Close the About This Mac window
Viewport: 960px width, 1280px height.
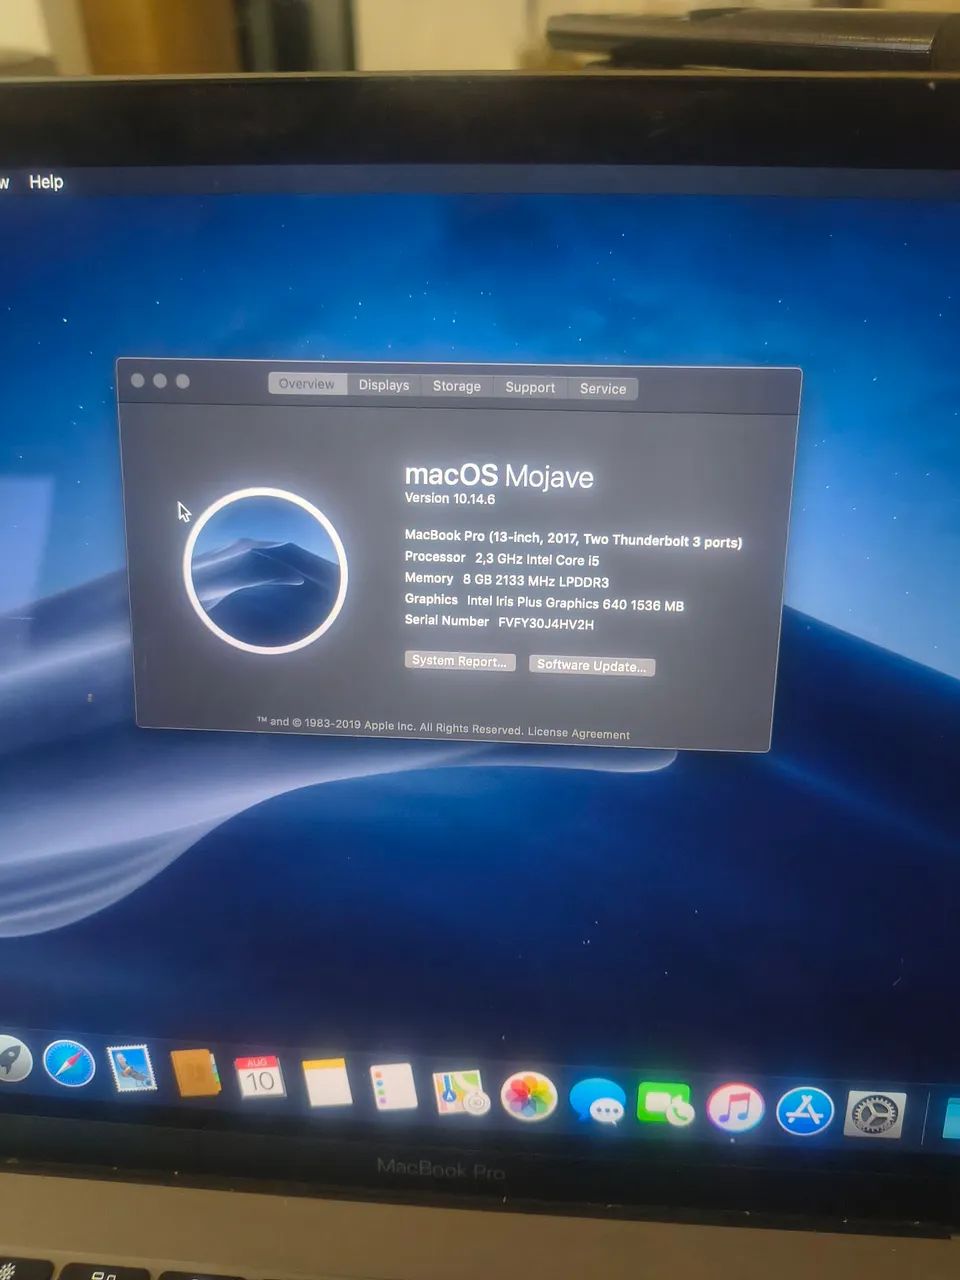point(138,380)
